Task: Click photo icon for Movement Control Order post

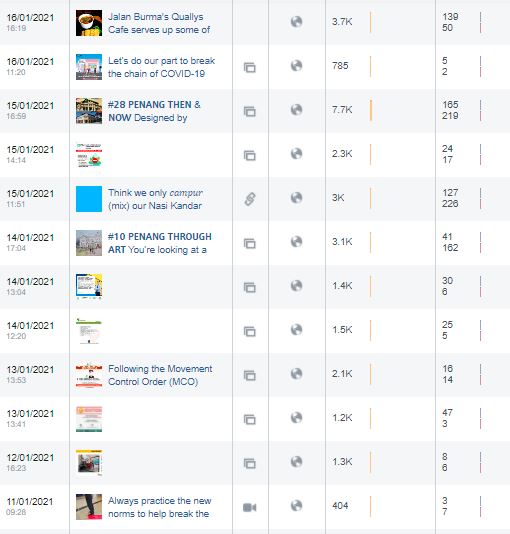Action: click(x=250, y=375)
